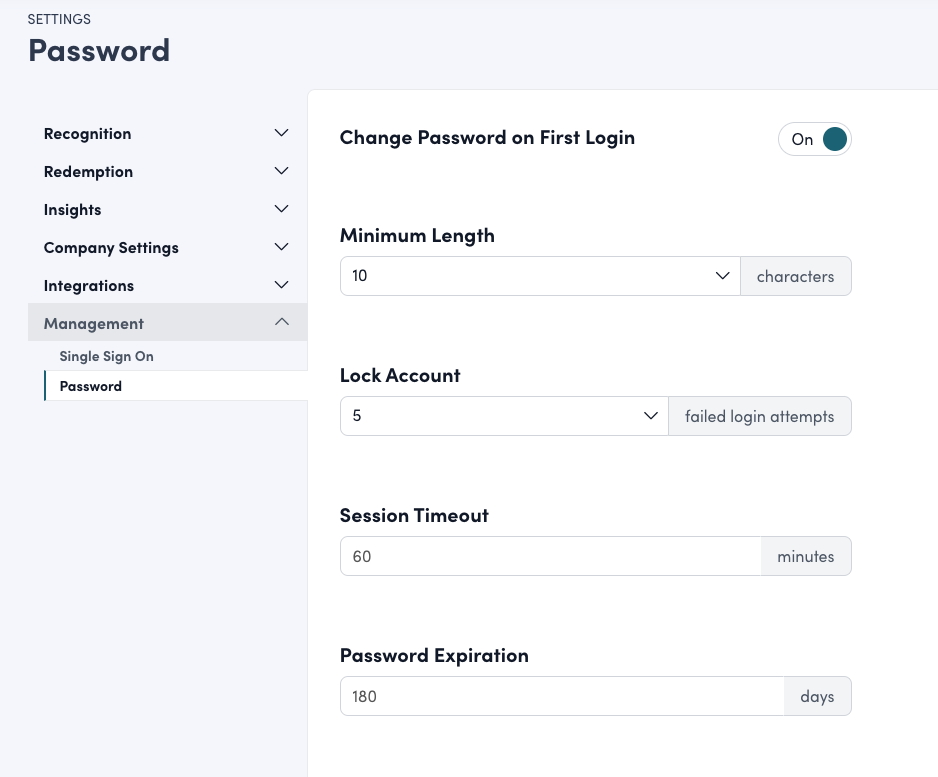
Task: Click the Lock Account dropdown arrow icon
Action: [651, 416]
